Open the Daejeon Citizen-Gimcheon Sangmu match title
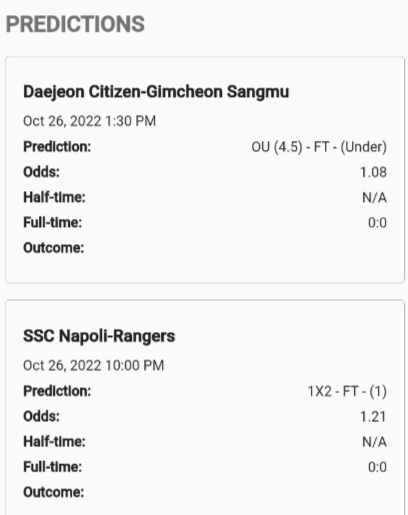 click(x=156, y=92)
